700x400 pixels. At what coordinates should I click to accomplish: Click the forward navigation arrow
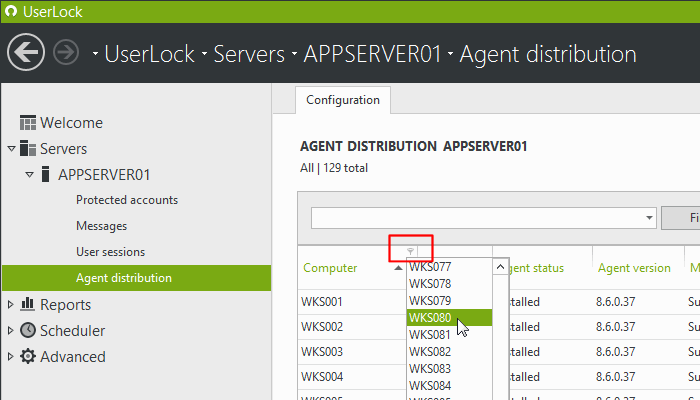66,52
